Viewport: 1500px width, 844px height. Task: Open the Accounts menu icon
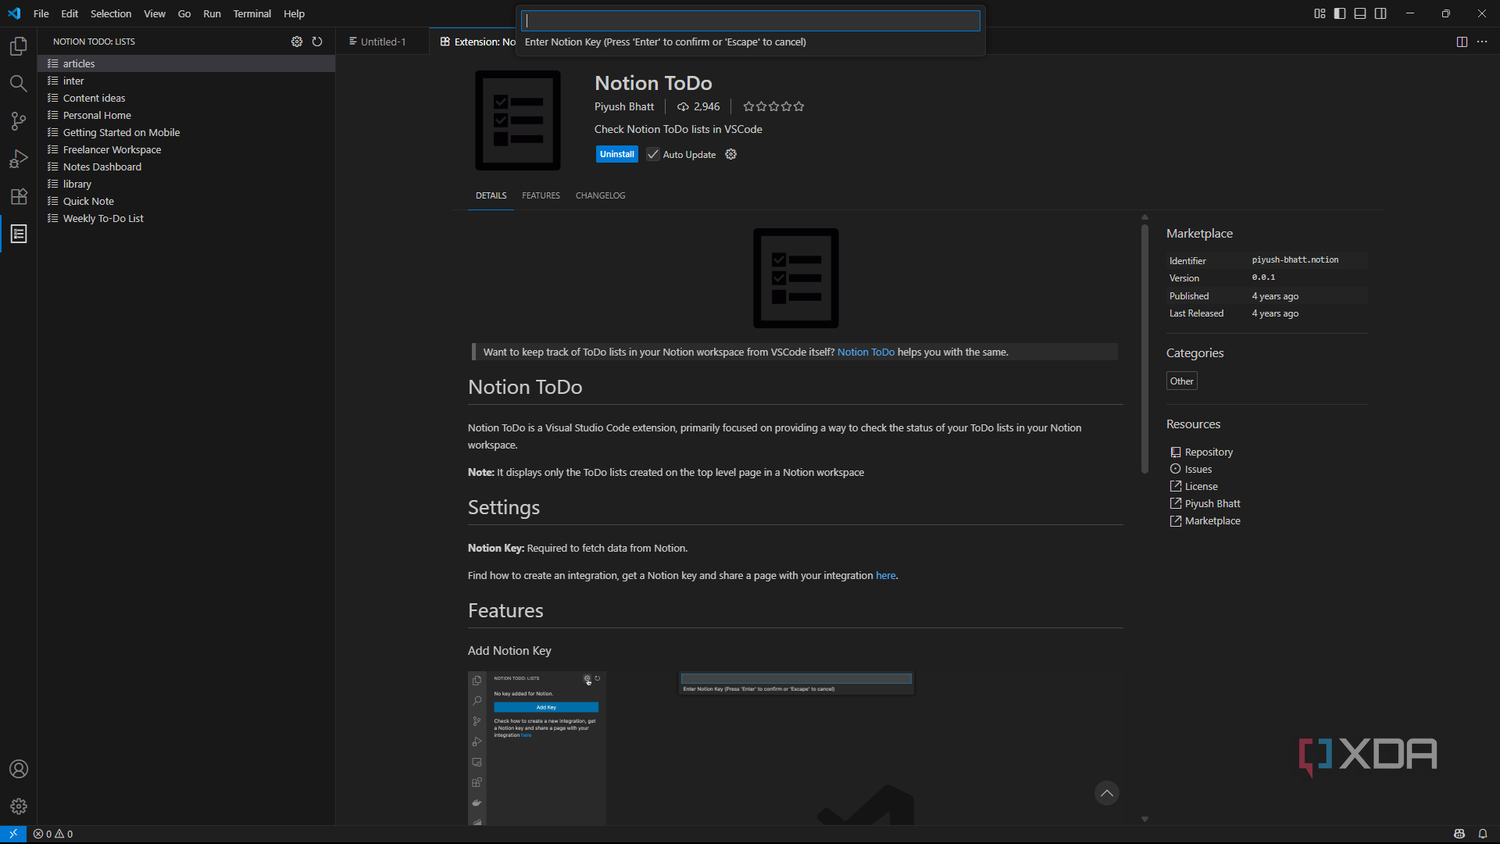(x=18, y=769)
